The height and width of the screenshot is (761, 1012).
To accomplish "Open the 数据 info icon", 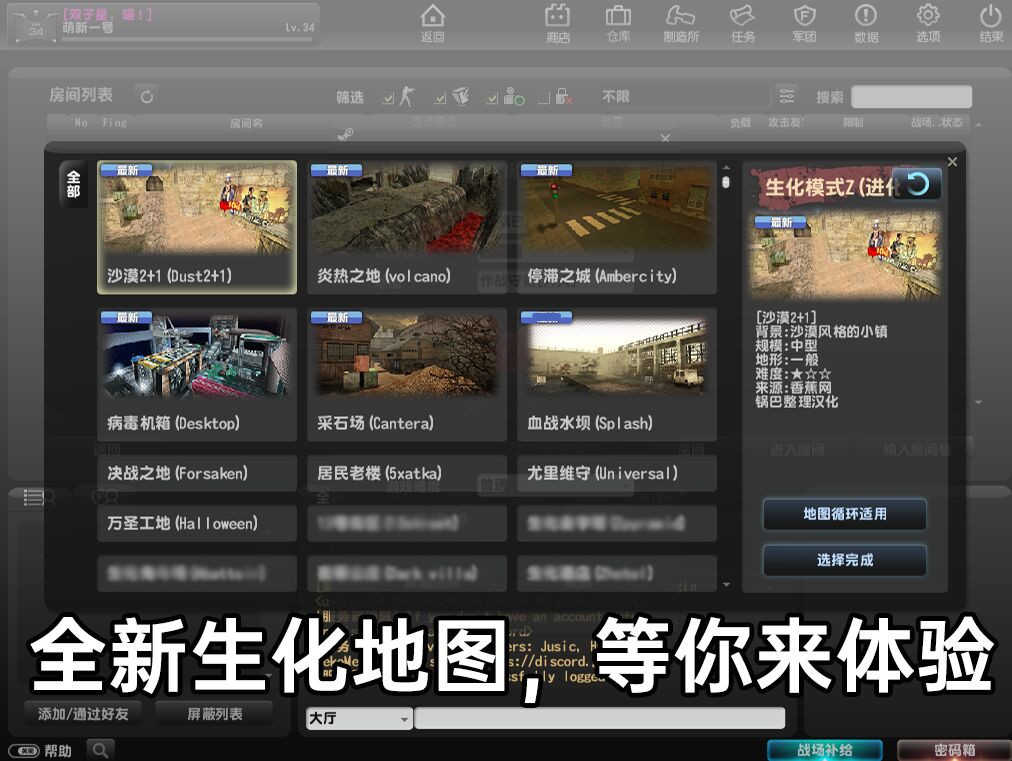I will [866, 23].
